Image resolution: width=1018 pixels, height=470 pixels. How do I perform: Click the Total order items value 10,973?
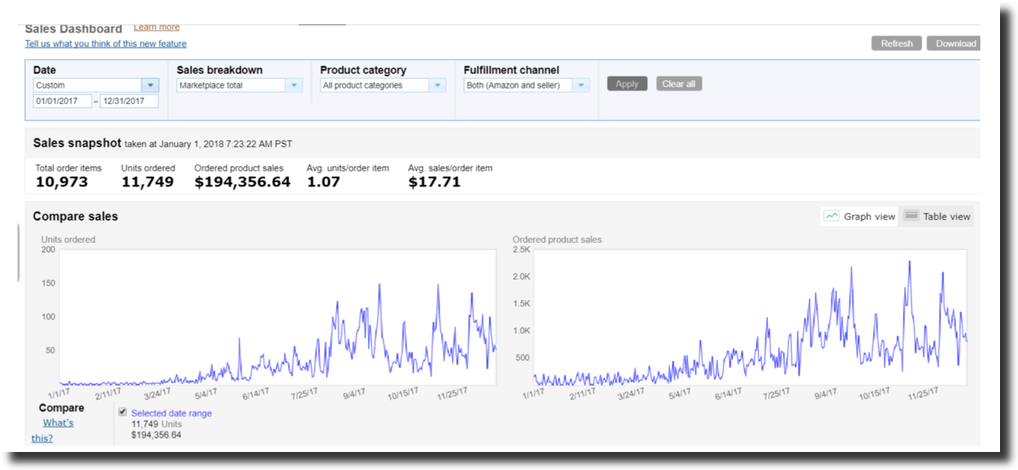pos(62,182)
